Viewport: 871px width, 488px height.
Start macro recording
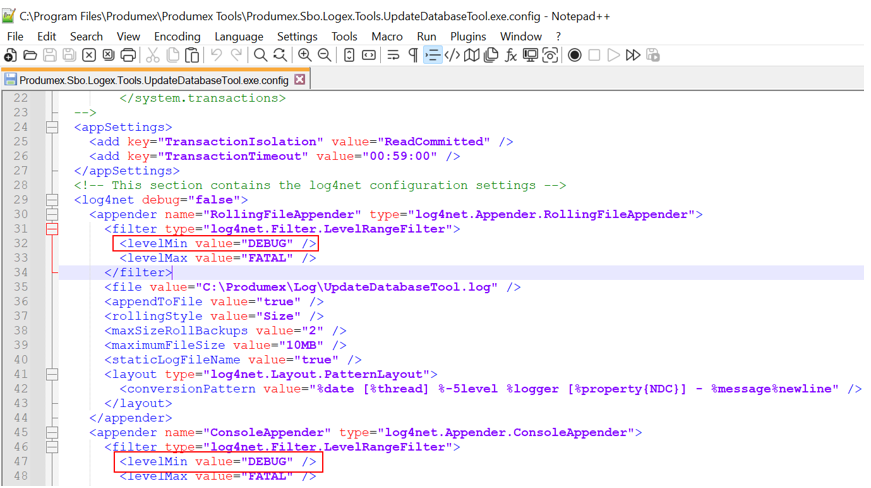pos(575,56)
